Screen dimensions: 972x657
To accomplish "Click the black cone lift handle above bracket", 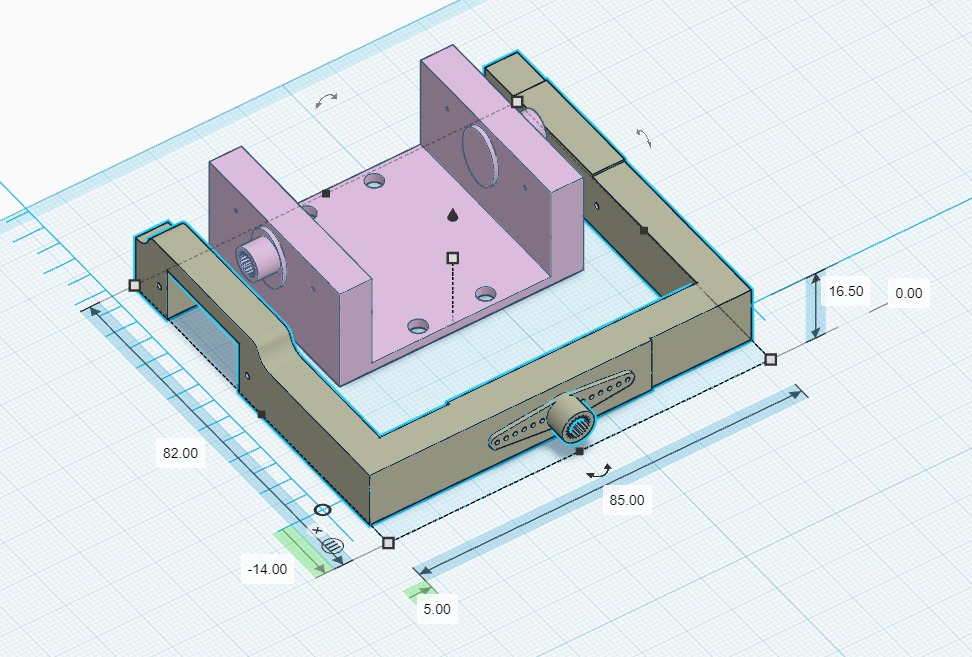I will (x=453, y=215).
